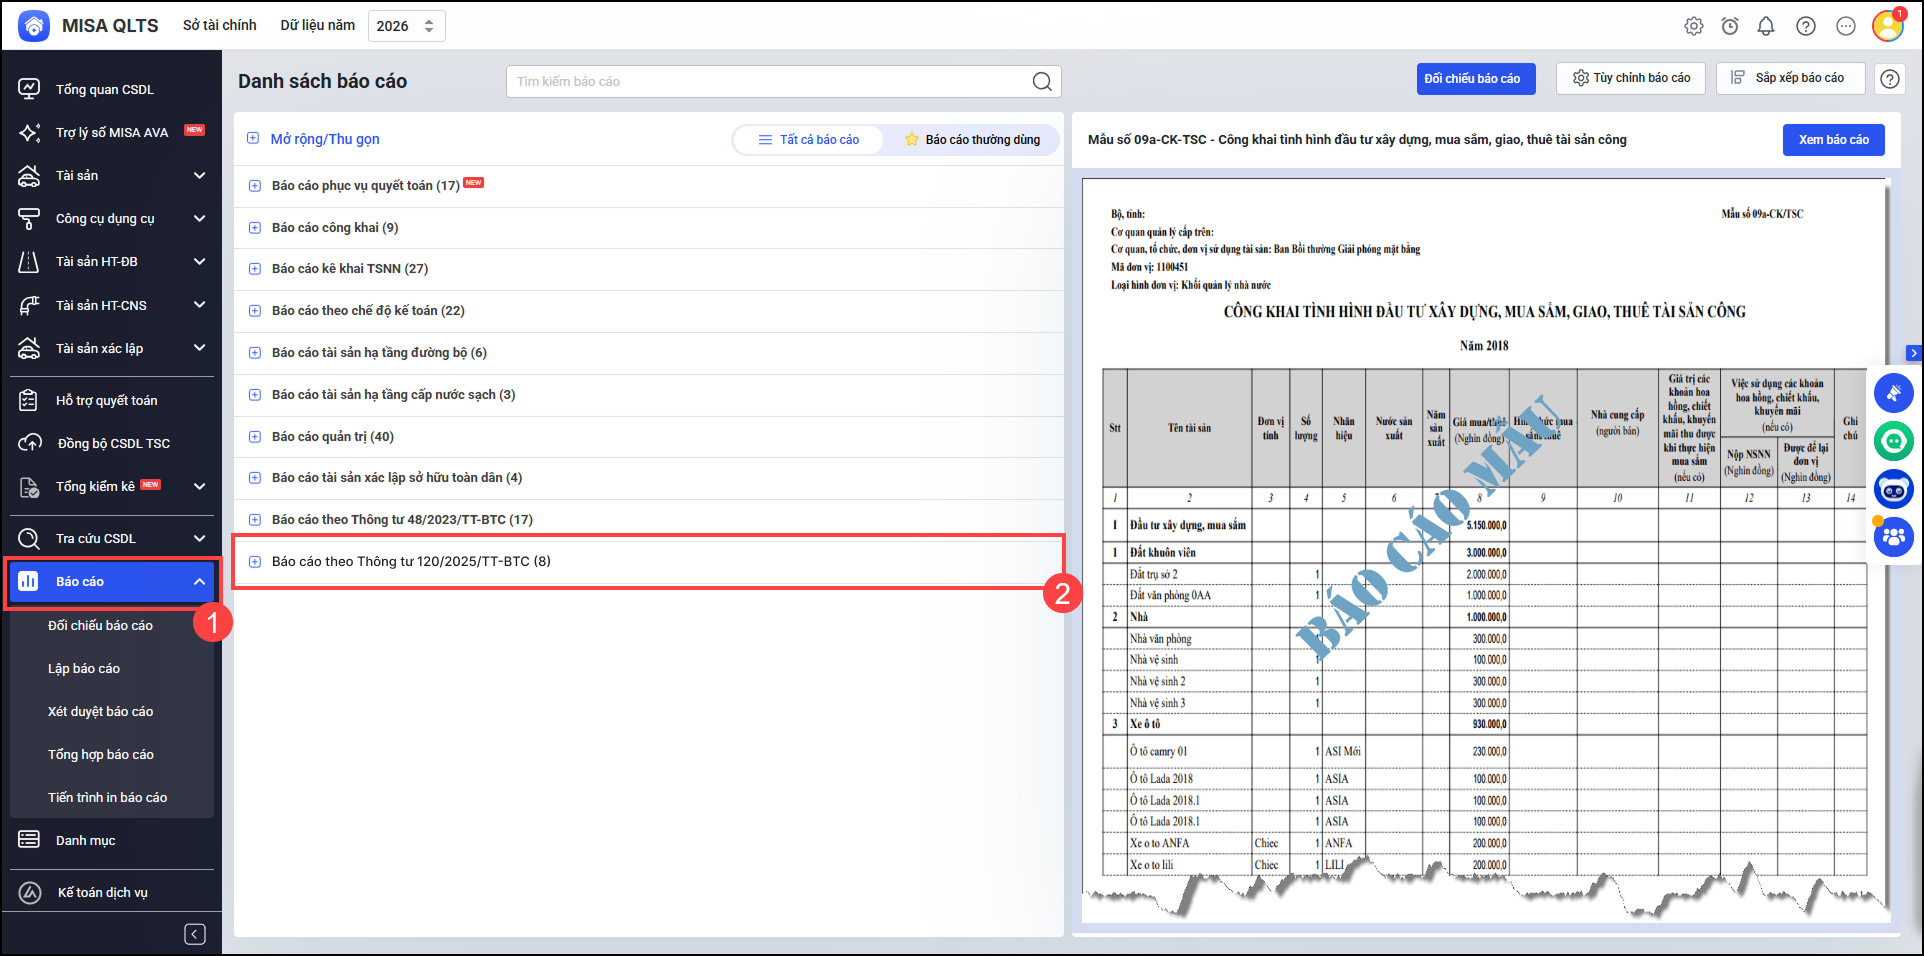The height and width of the screenshot is (956, 1924).
Task: Collapse the sidebar with the bottom arrow icon
Action: point(195,934)
